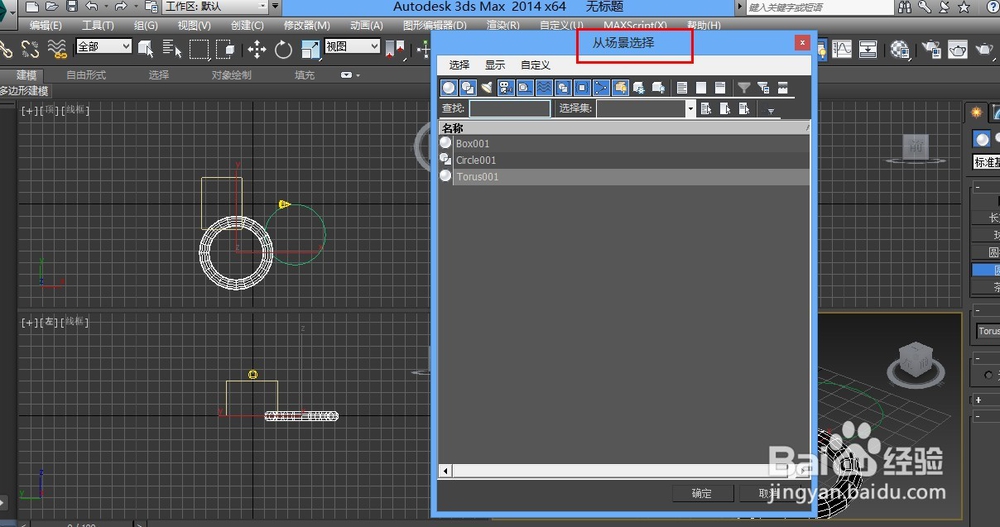The height and width of the screenshot is (527, 1000).
Task: Activate Select and Move tool
Action: click(x=257, y=48)
